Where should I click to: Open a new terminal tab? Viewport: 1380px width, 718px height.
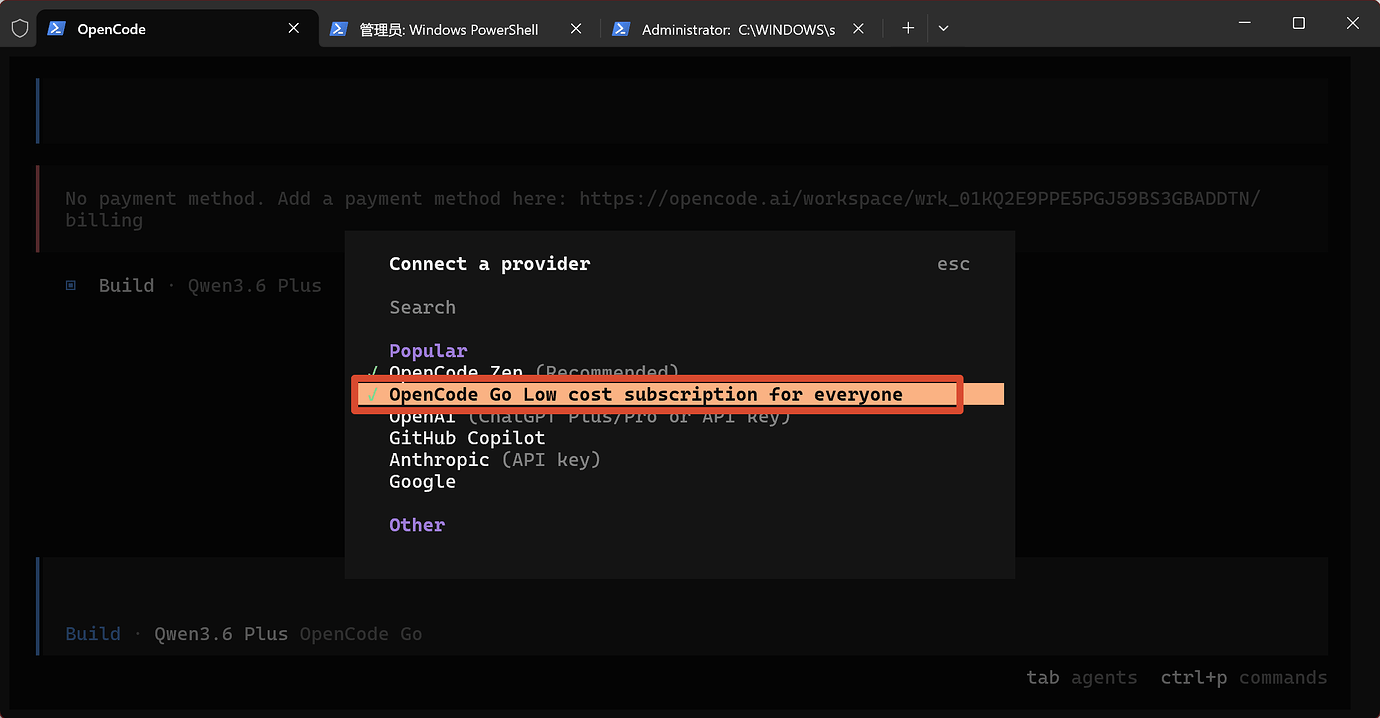click(x=908, y=28)
